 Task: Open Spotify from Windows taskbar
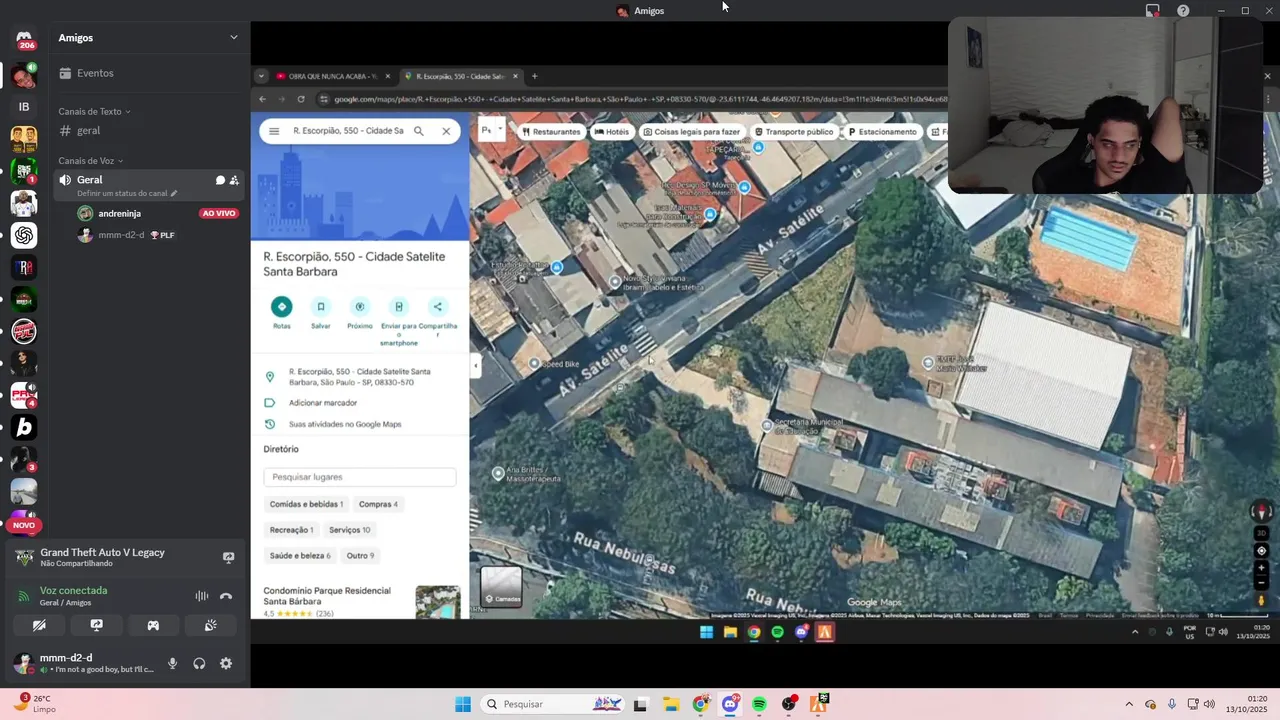coord(759,704)
